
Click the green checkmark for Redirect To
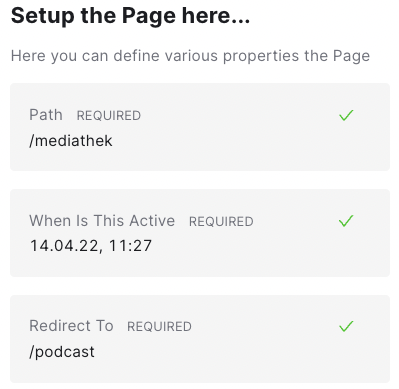coord(346,326)
